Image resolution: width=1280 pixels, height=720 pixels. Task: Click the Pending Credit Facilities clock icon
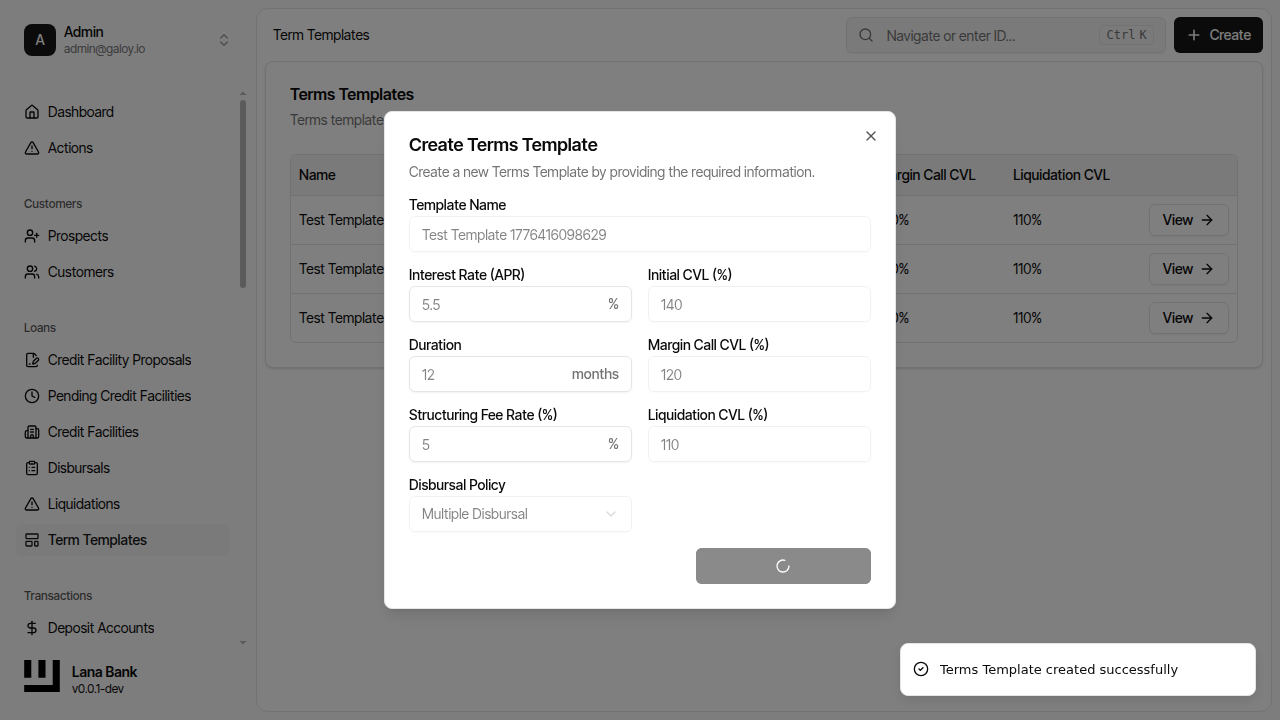coord(30,395)
